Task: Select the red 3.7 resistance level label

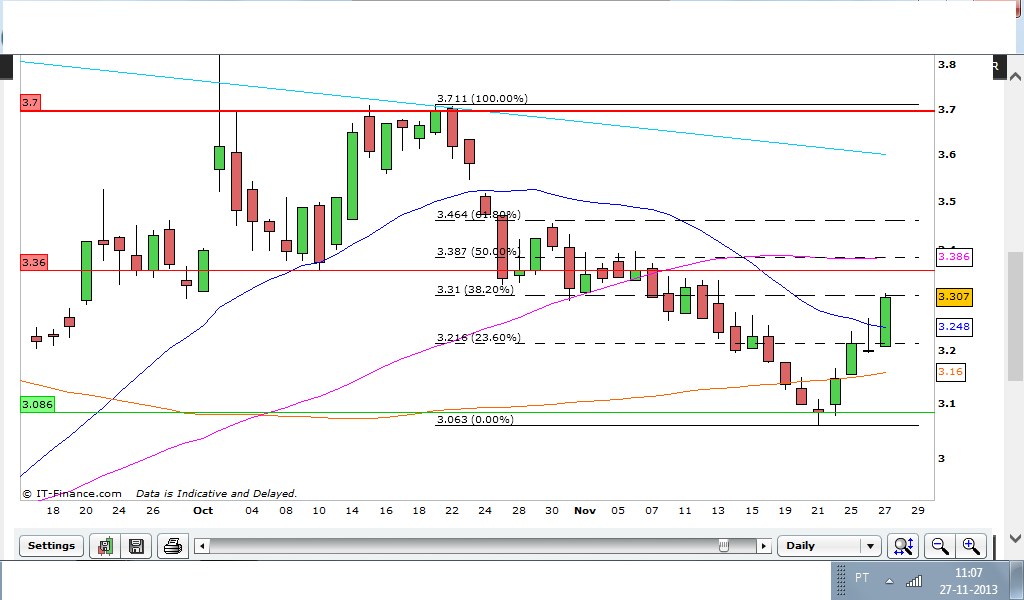Action: click(x=30, y=103)
